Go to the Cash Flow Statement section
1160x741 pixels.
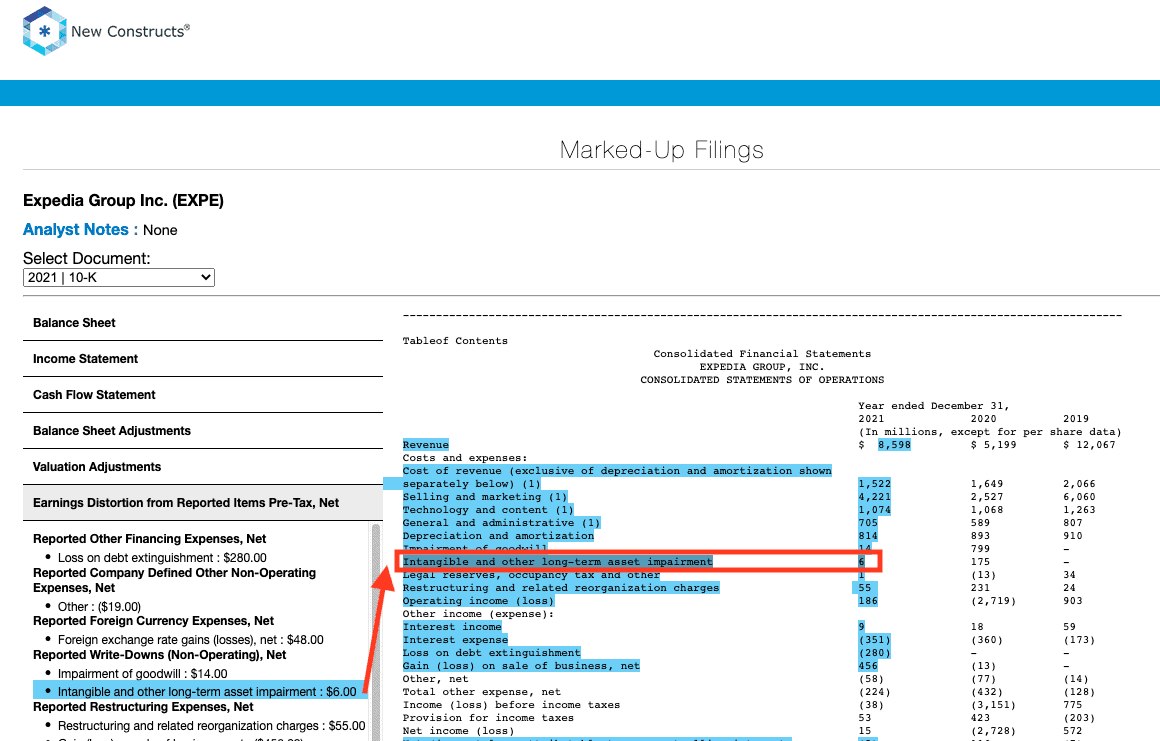203,395
